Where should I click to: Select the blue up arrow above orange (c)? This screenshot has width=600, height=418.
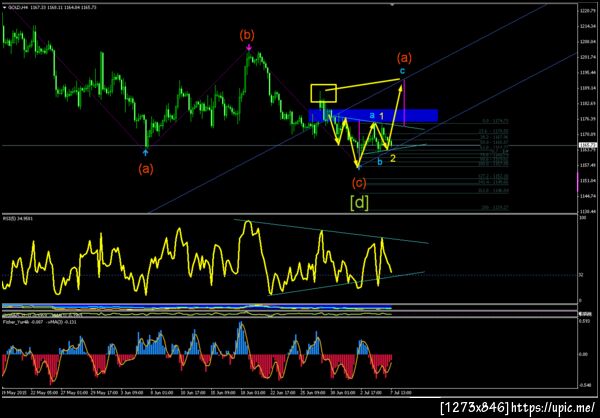tap(359, 167)
